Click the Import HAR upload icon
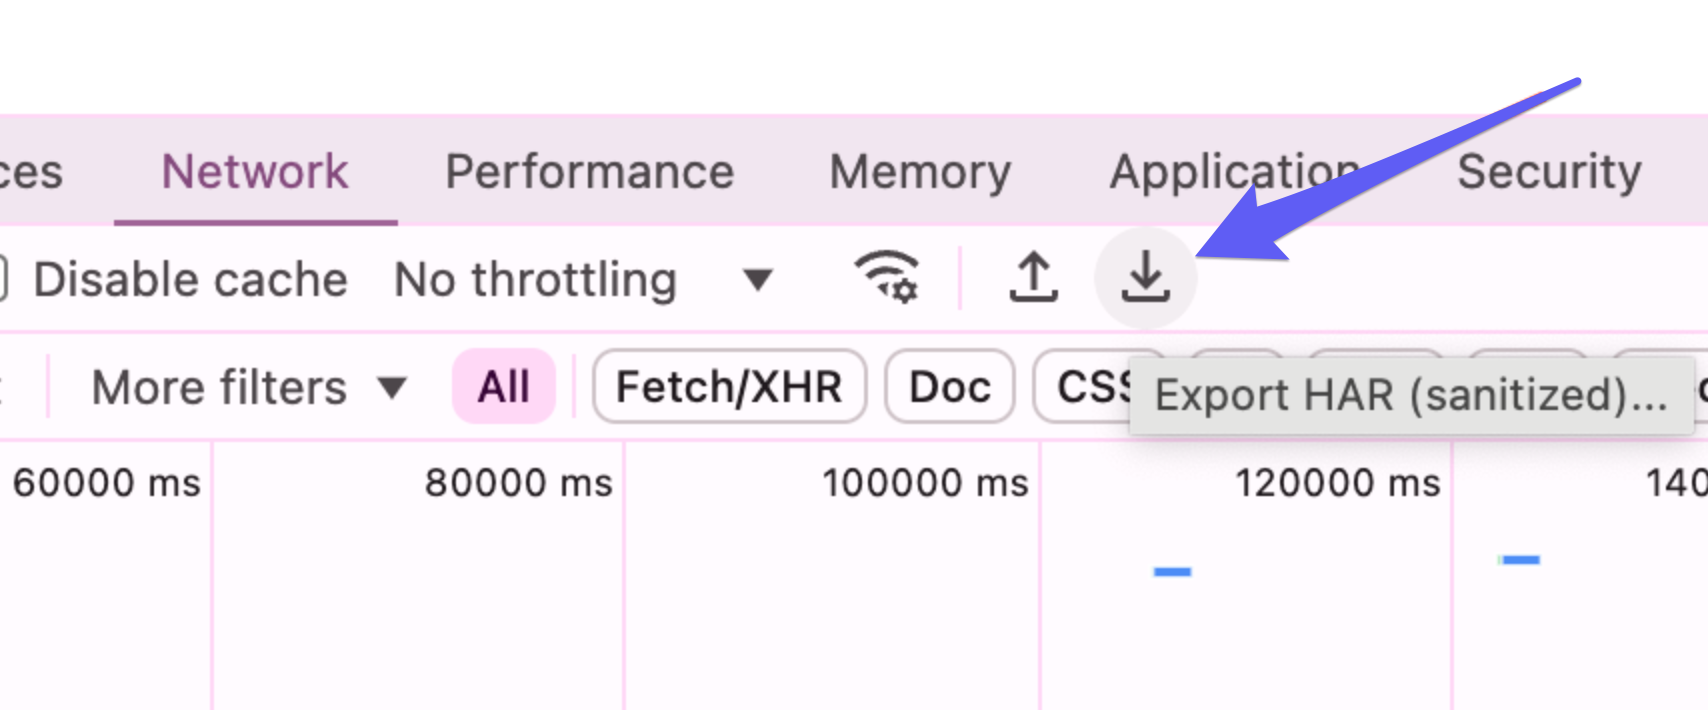The image size is (1708, 710). pos(1033,277)
